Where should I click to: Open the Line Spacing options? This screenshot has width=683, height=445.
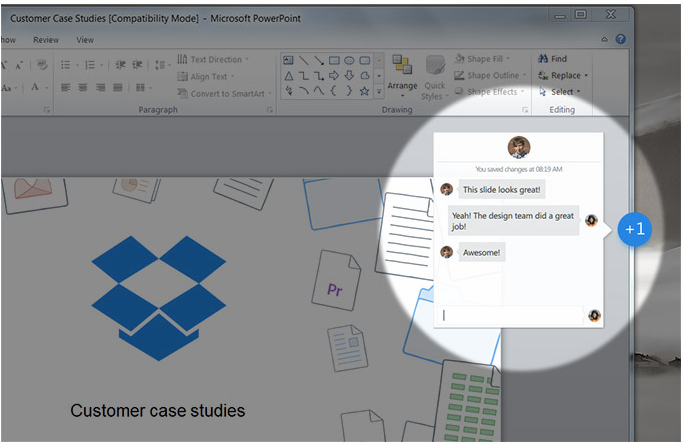click(162, 65)
